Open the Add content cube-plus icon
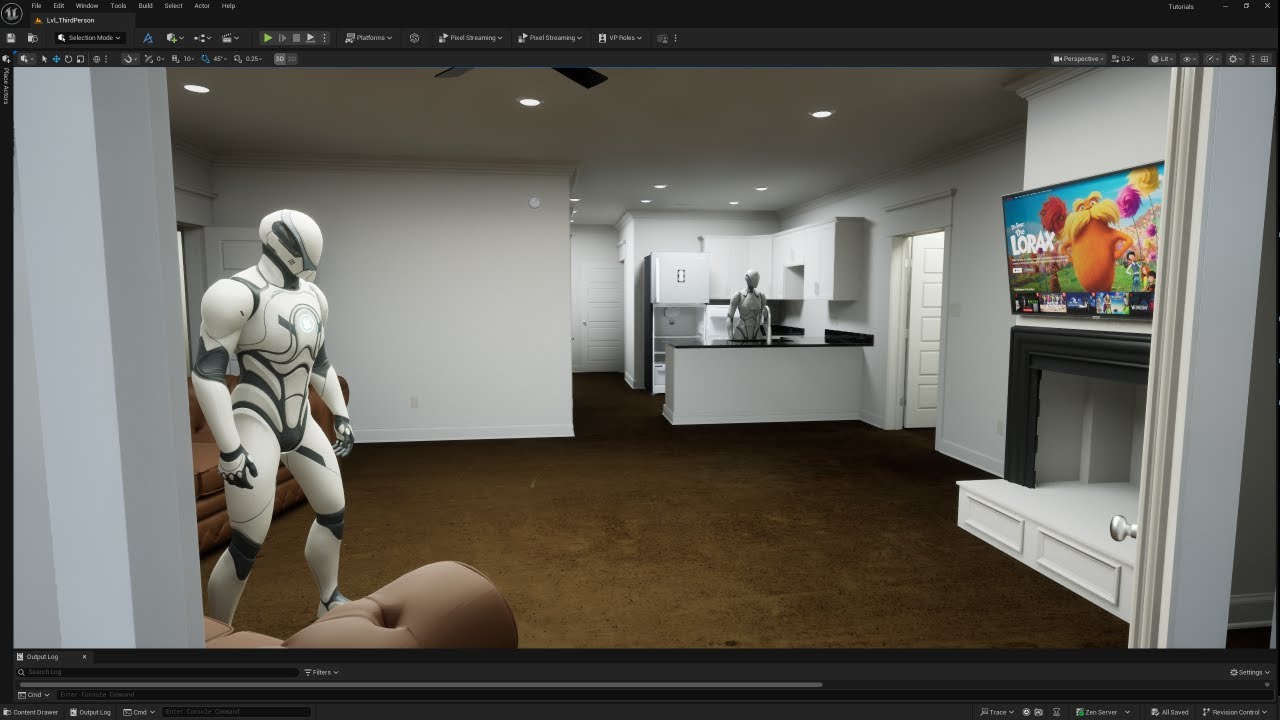Viewport: 1280px width, 720px height. click(175, 38)
